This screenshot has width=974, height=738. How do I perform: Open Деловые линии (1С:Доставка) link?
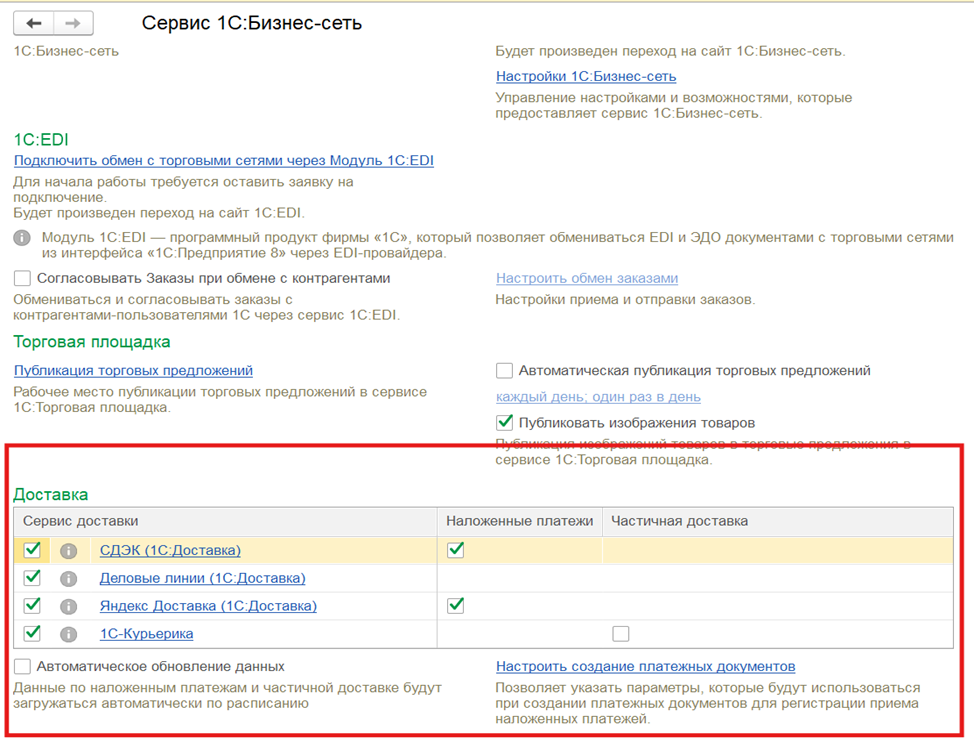point(203,578)
